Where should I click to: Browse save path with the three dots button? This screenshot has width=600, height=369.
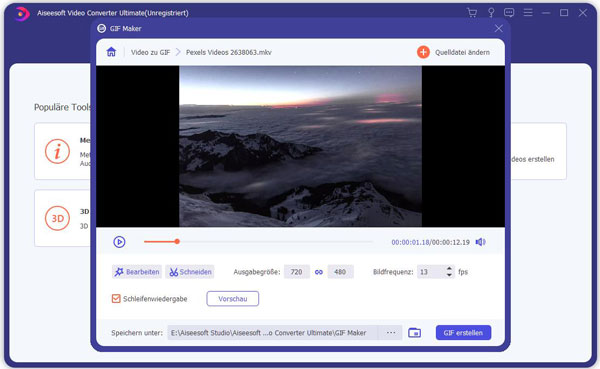[x=391, y=333]
